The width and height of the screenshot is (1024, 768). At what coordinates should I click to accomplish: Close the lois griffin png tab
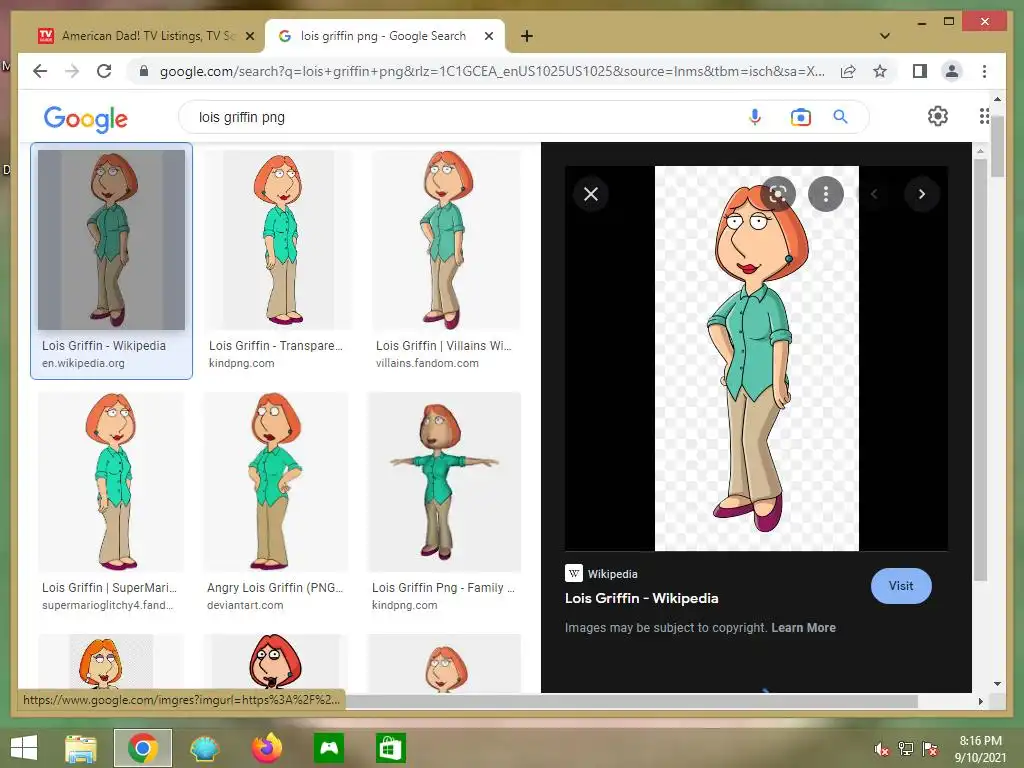point(488,36)
